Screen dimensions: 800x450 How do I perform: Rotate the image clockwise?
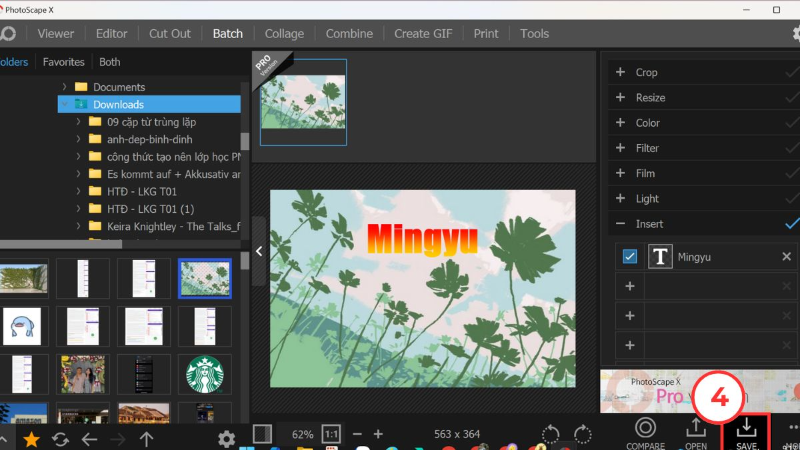582,434
